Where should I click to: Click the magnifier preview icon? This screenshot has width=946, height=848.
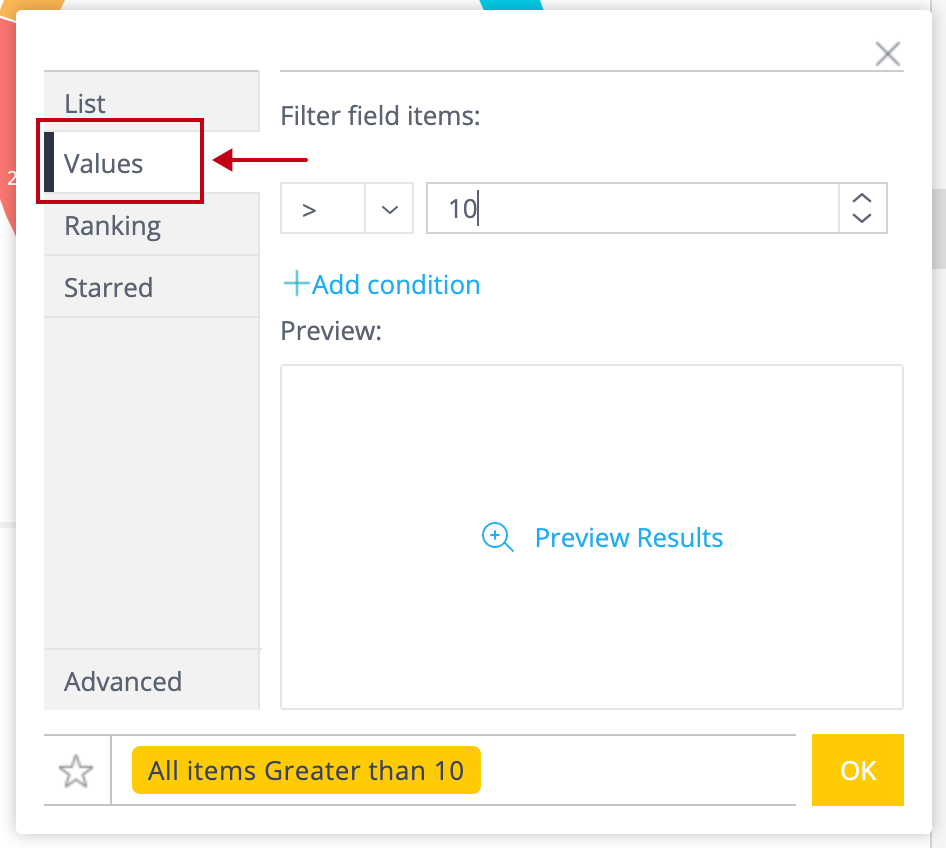coord(497,538)
